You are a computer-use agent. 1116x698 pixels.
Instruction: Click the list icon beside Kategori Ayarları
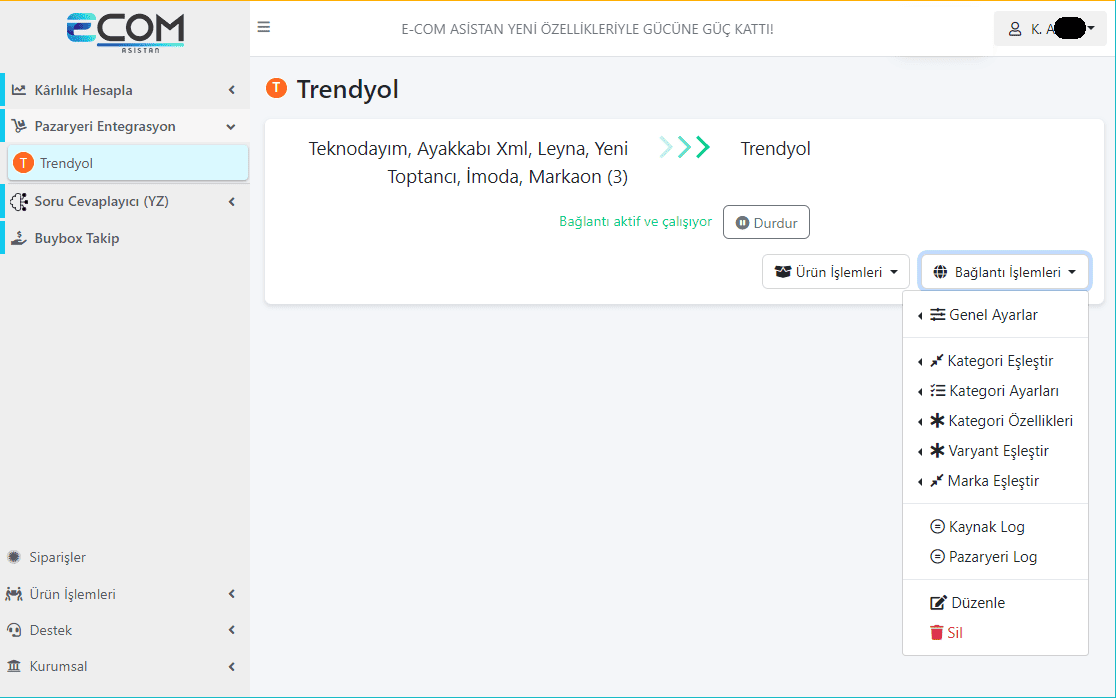click(937, 391)
